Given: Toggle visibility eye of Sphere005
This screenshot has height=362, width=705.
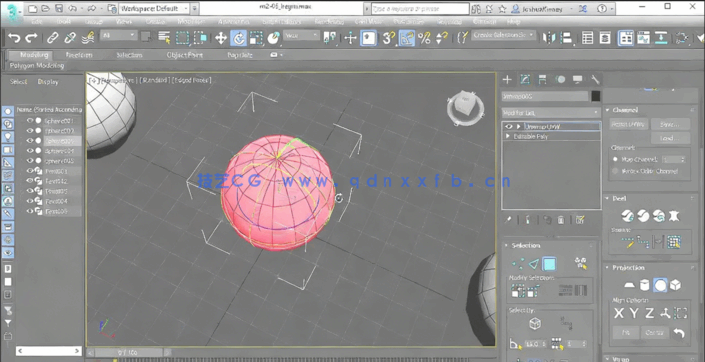Looking at the screenshot, I should [x=30, y=161].
